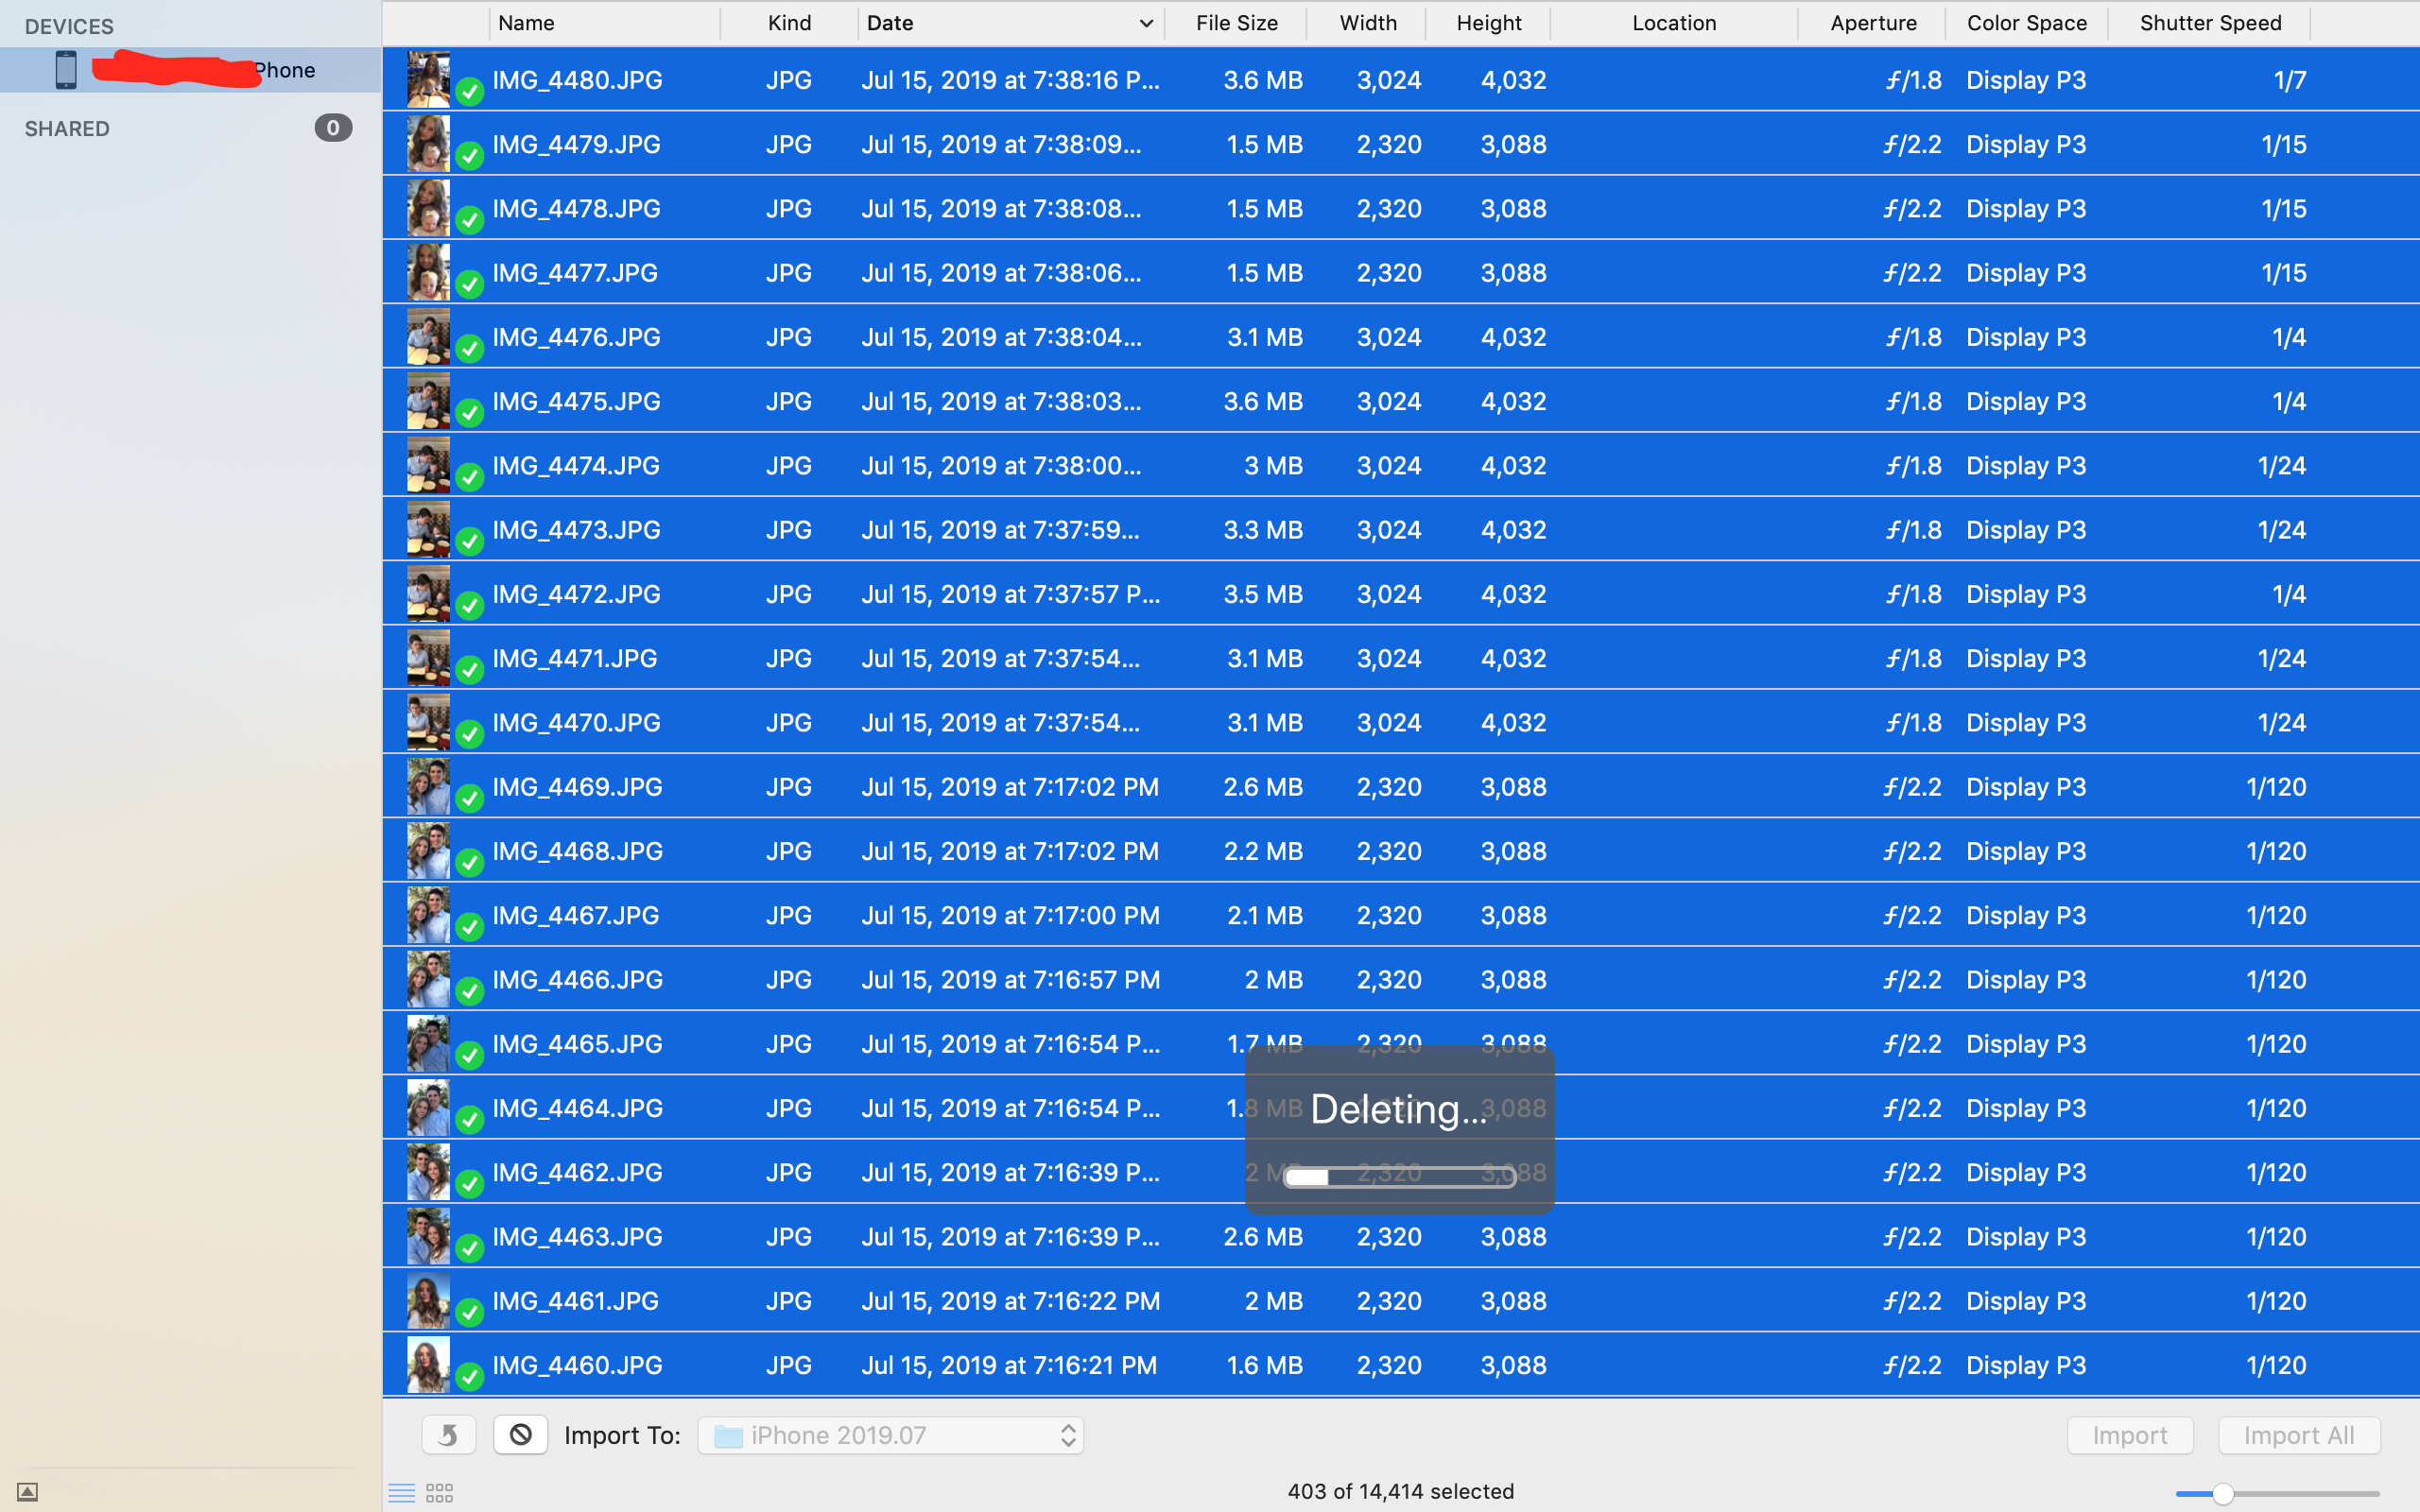
Task: Sort by the Height column header
Action: coord(1488,23)
